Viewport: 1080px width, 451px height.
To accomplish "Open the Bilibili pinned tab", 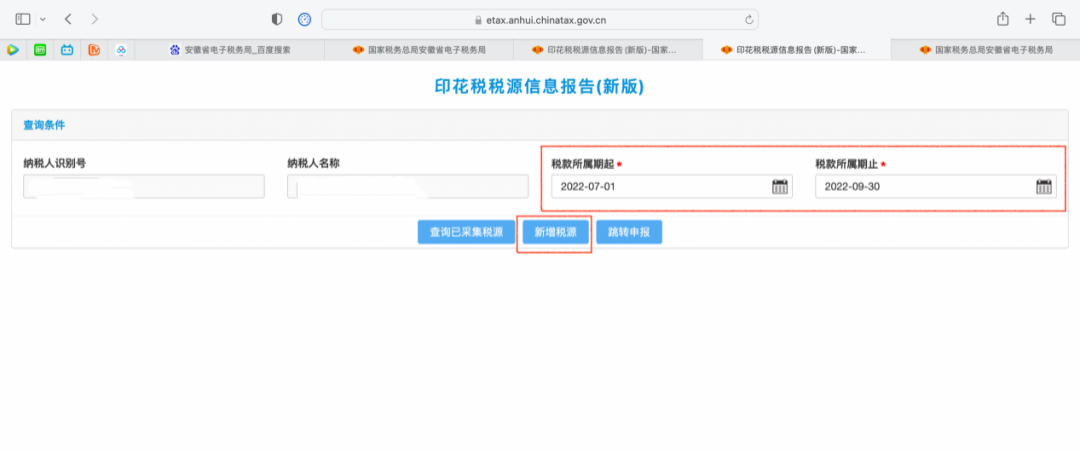I will click(67, 50).
